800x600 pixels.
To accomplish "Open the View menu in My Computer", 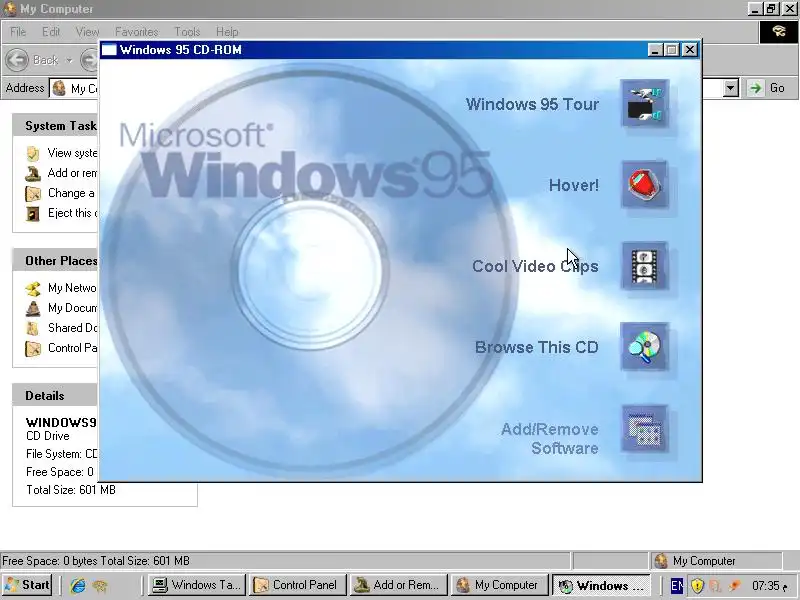I will [87, 32].
